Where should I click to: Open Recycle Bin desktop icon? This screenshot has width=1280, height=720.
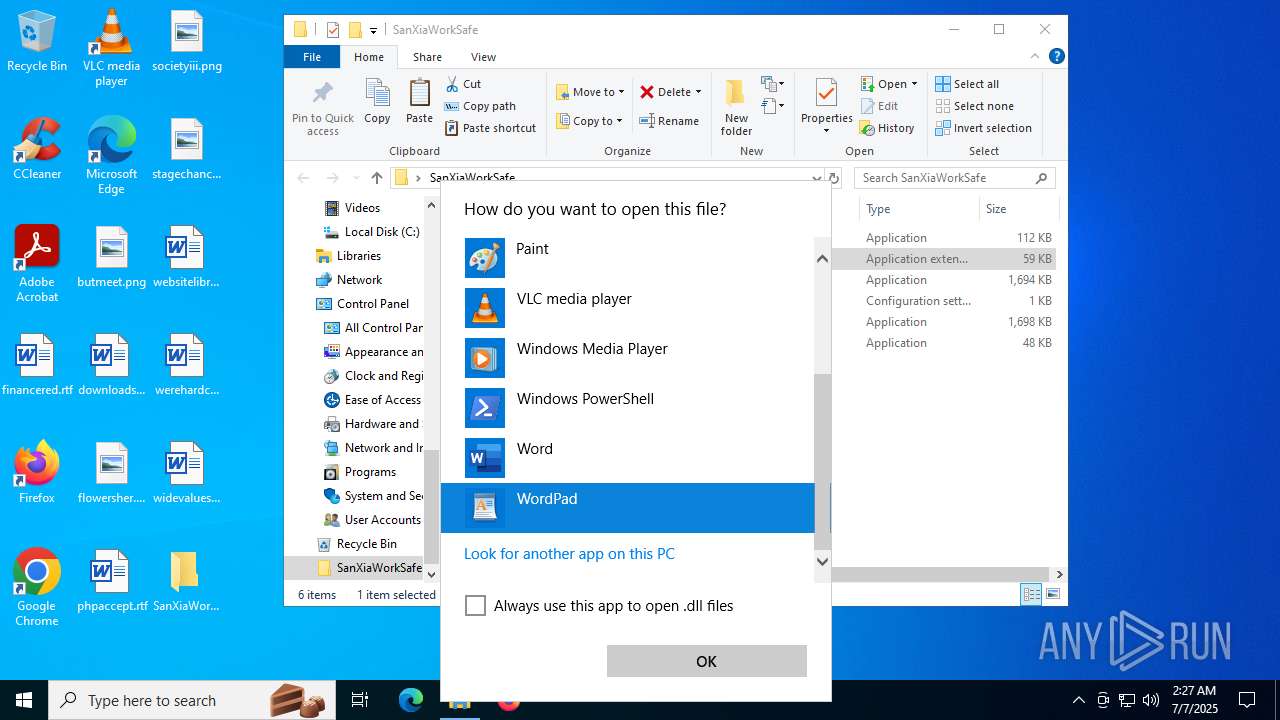coord(37,42)
